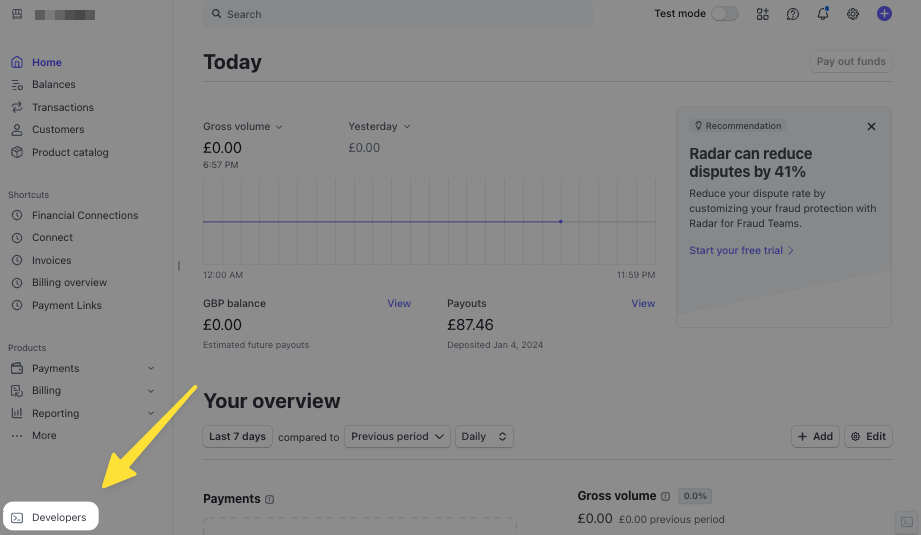Open the Previous period dropdown
The height and width of the screenshot is (535, 921).
[397, 437]
